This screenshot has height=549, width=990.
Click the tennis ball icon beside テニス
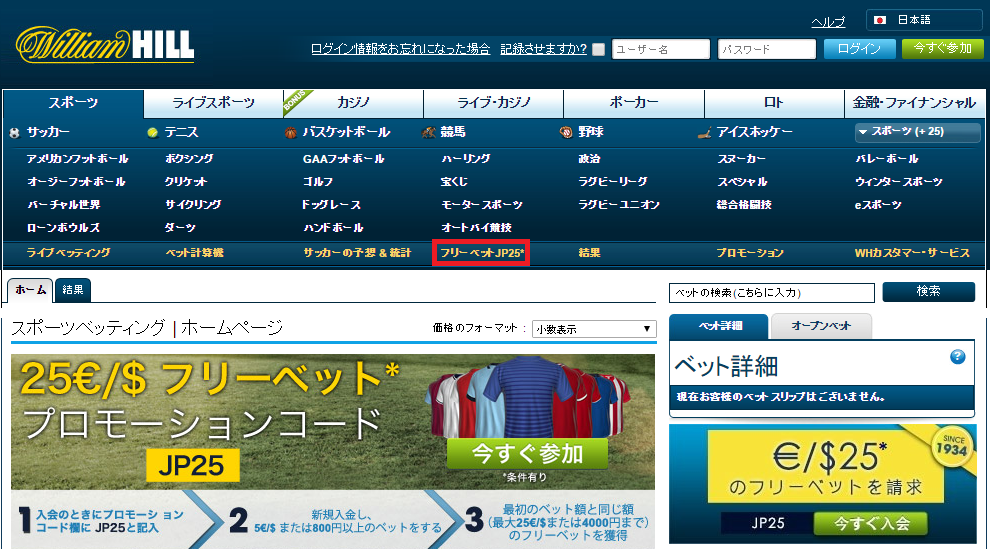[152, 133]
